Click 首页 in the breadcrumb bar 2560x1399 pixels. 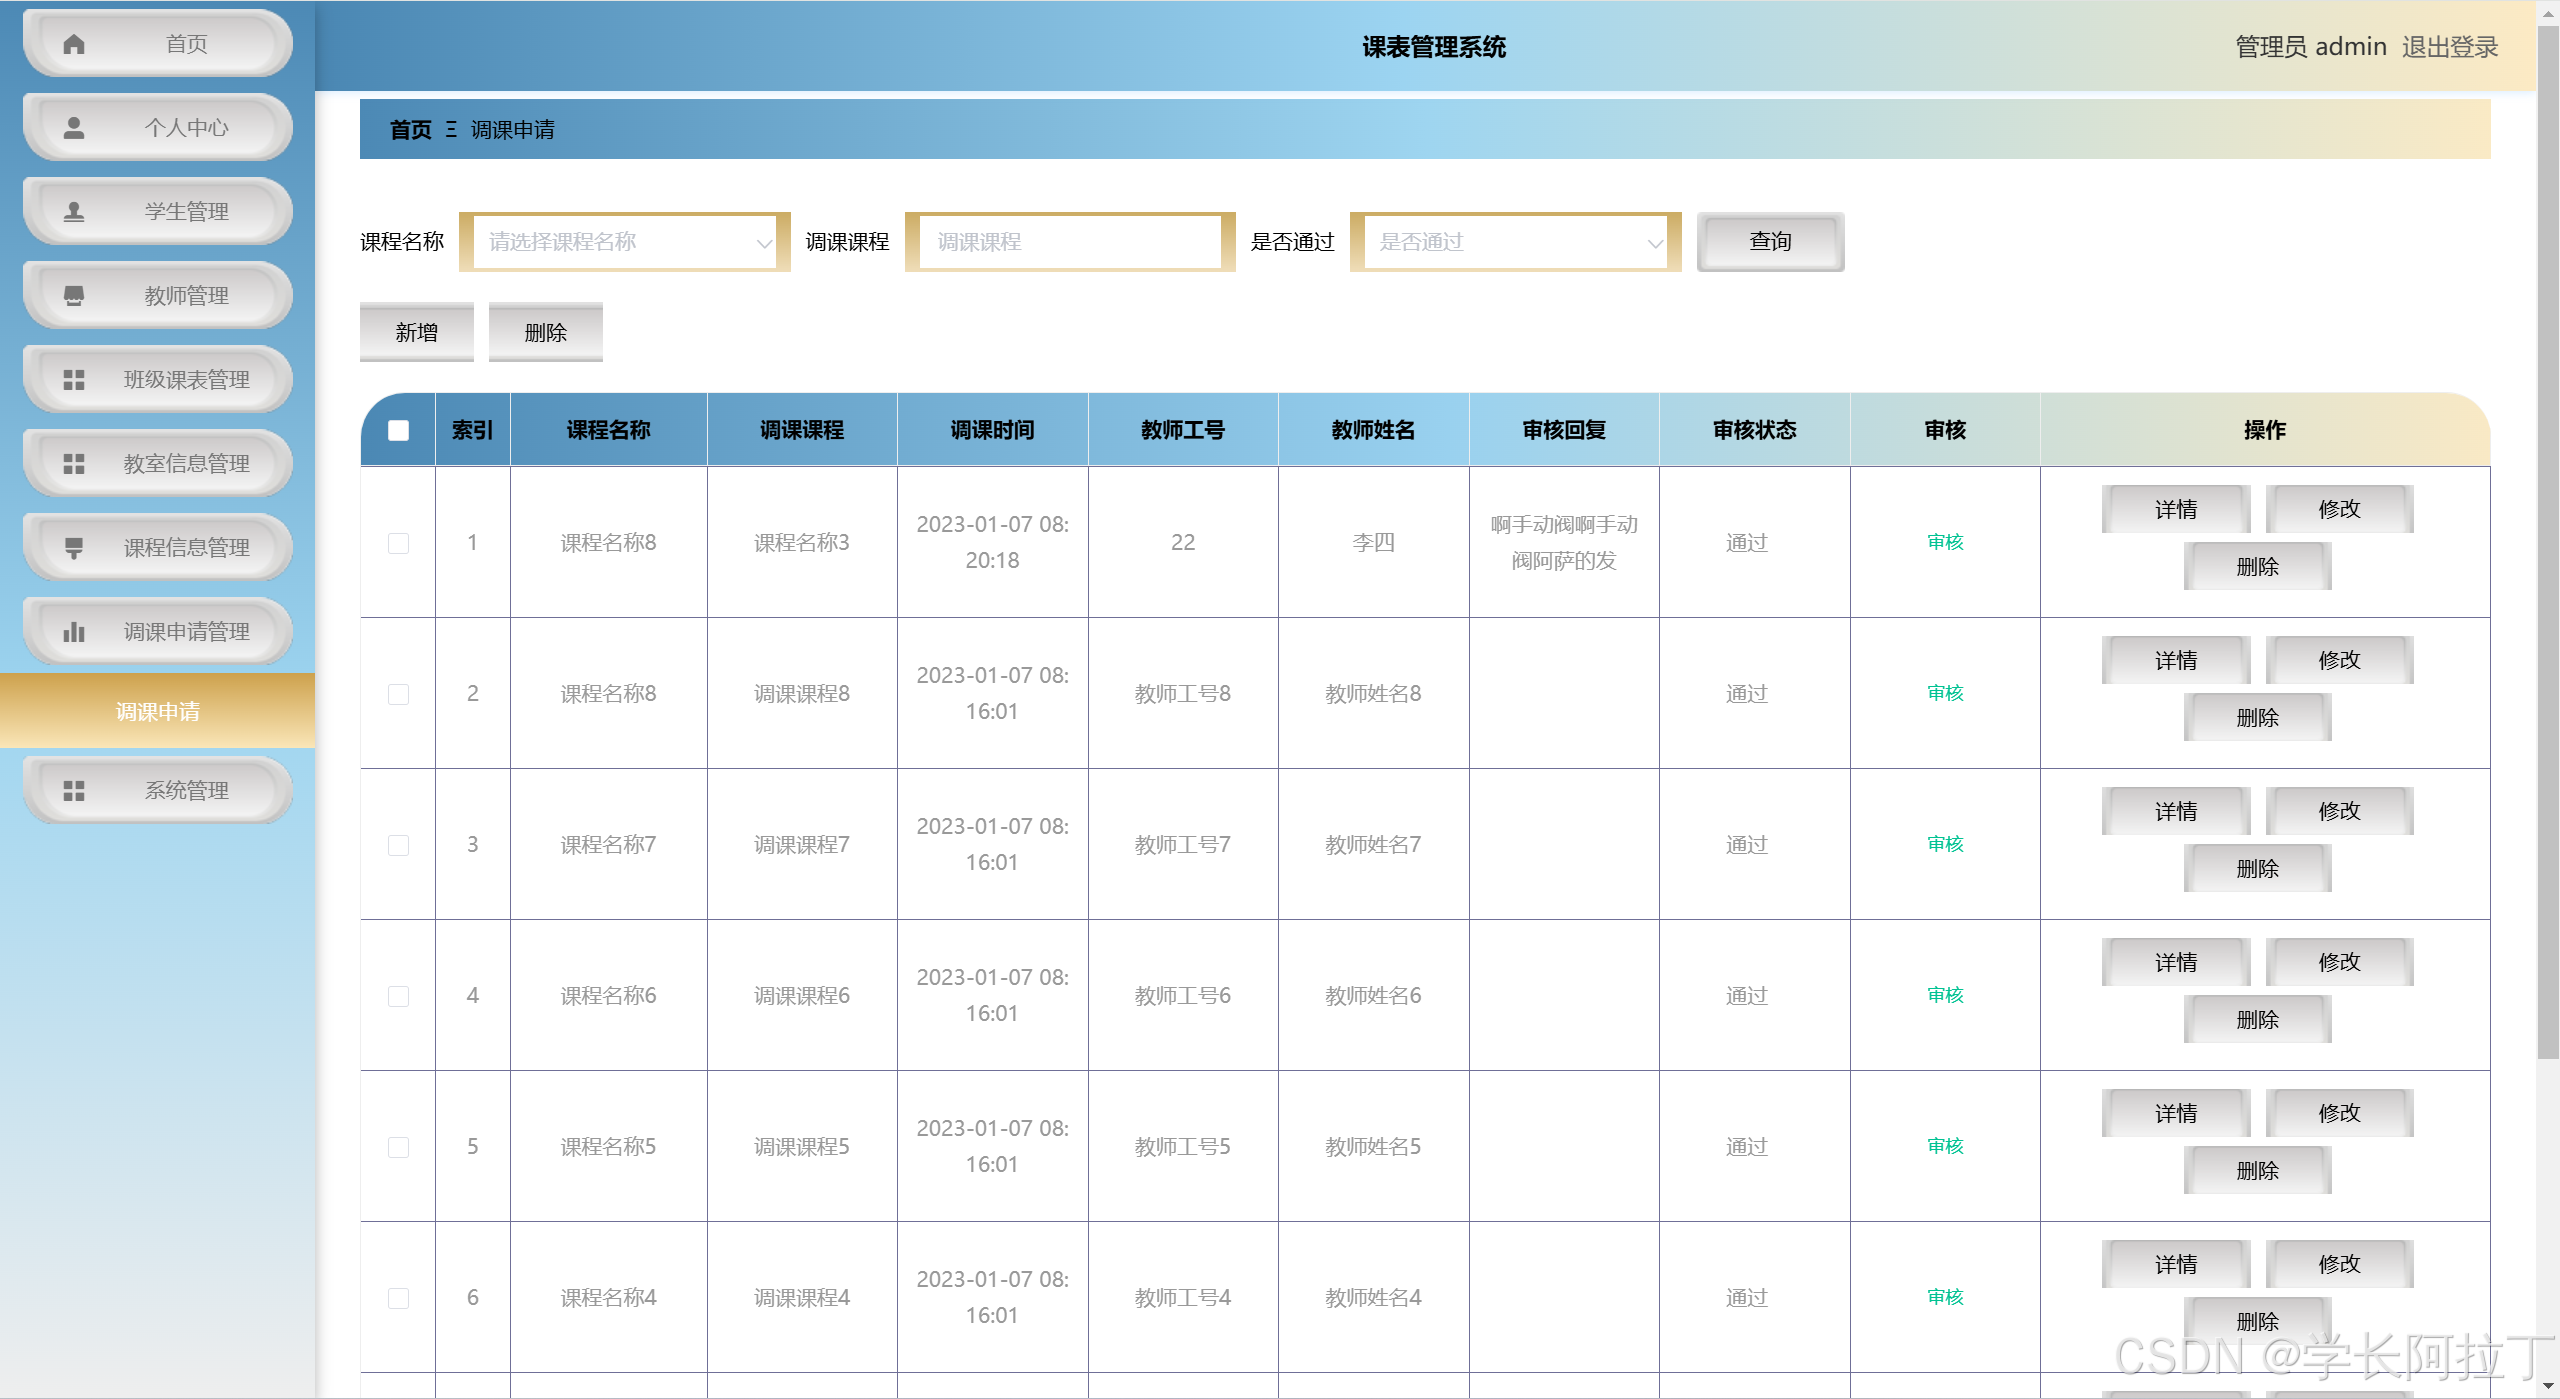pos(410,130)
